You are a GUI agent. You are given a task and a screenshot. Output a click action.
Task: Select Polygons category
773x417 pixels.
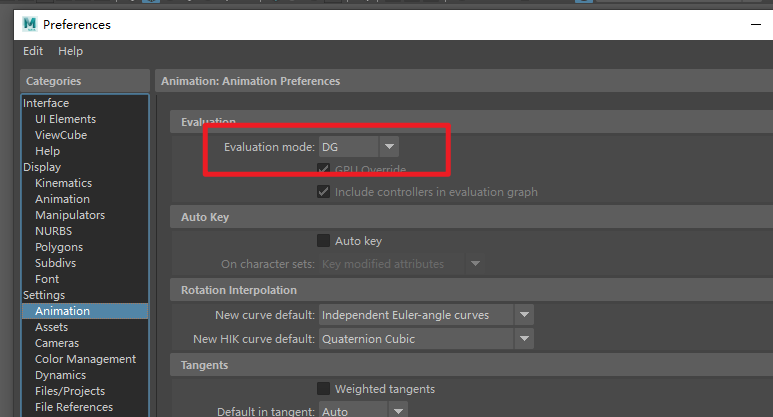(x=59, y=247)
